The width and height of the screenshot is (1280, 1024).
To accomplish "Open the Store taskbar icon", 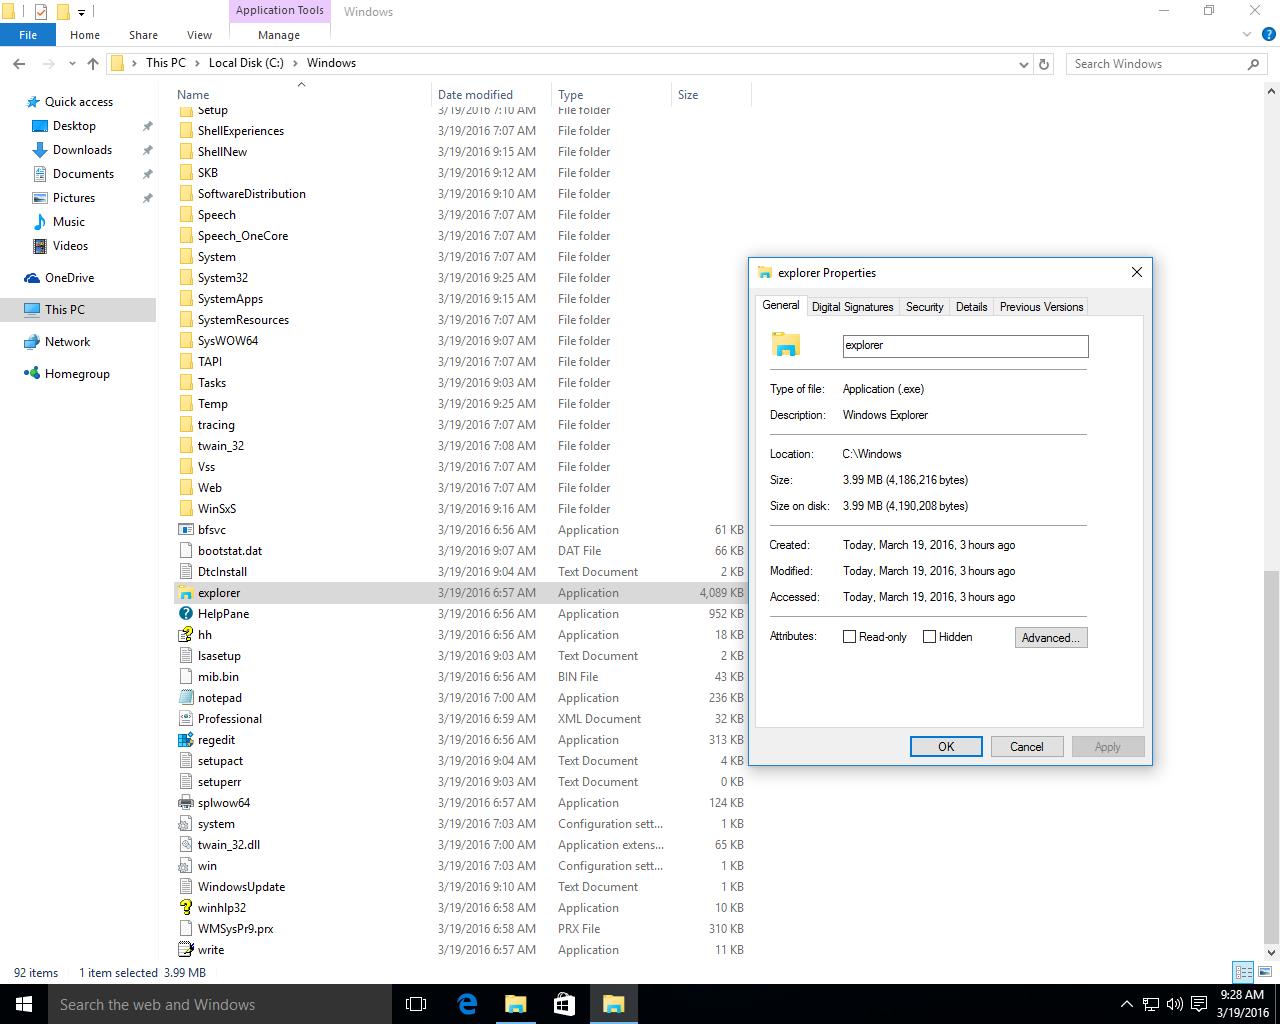I will [x=564, y=1004].
